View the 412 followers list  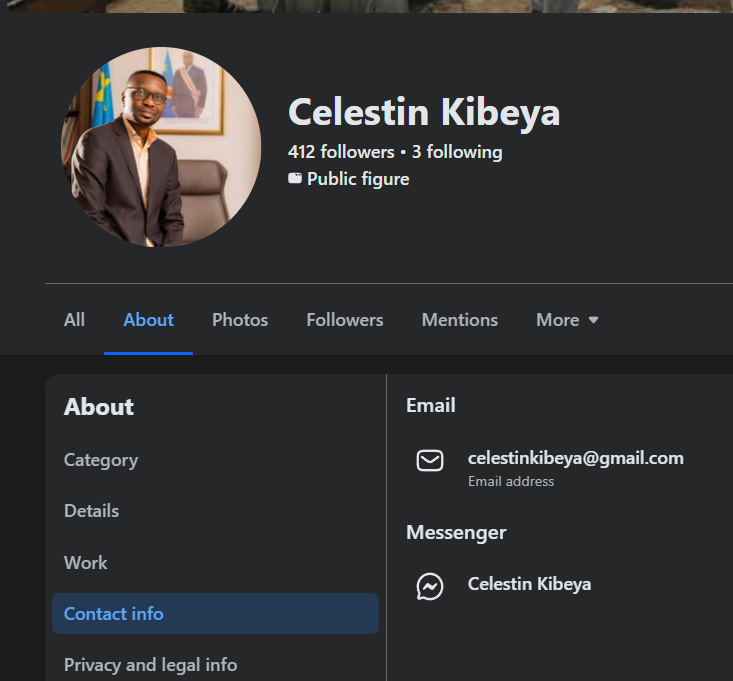(x=341, y=152)
